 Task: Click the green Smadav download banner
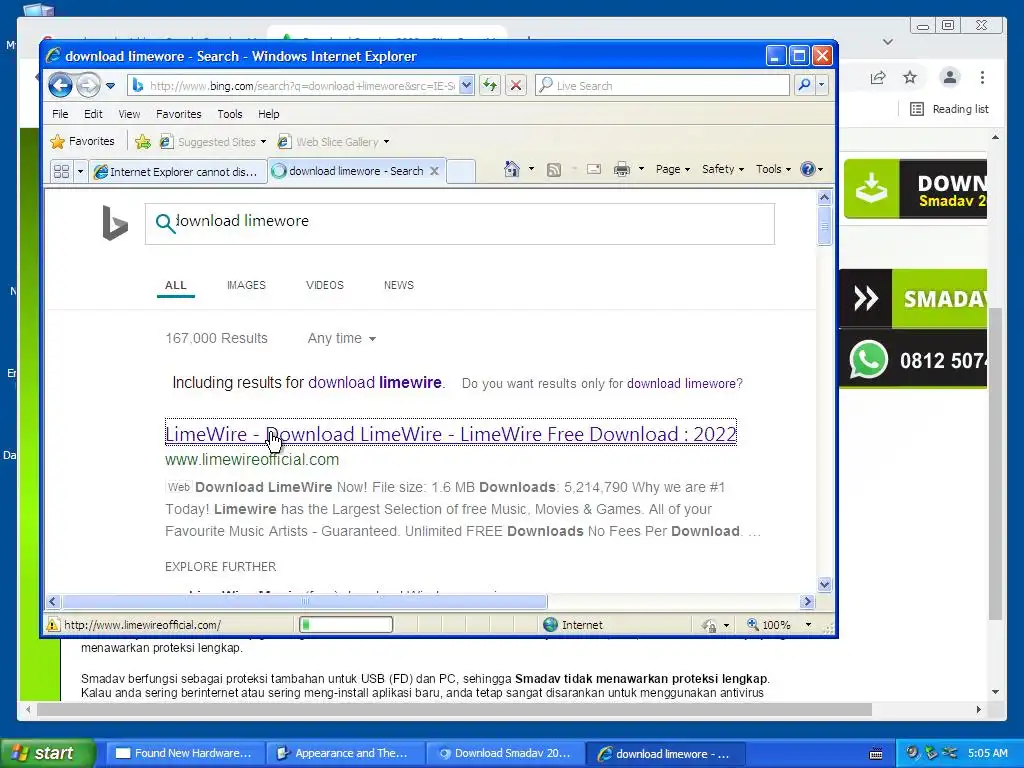[x=915, y=189]
